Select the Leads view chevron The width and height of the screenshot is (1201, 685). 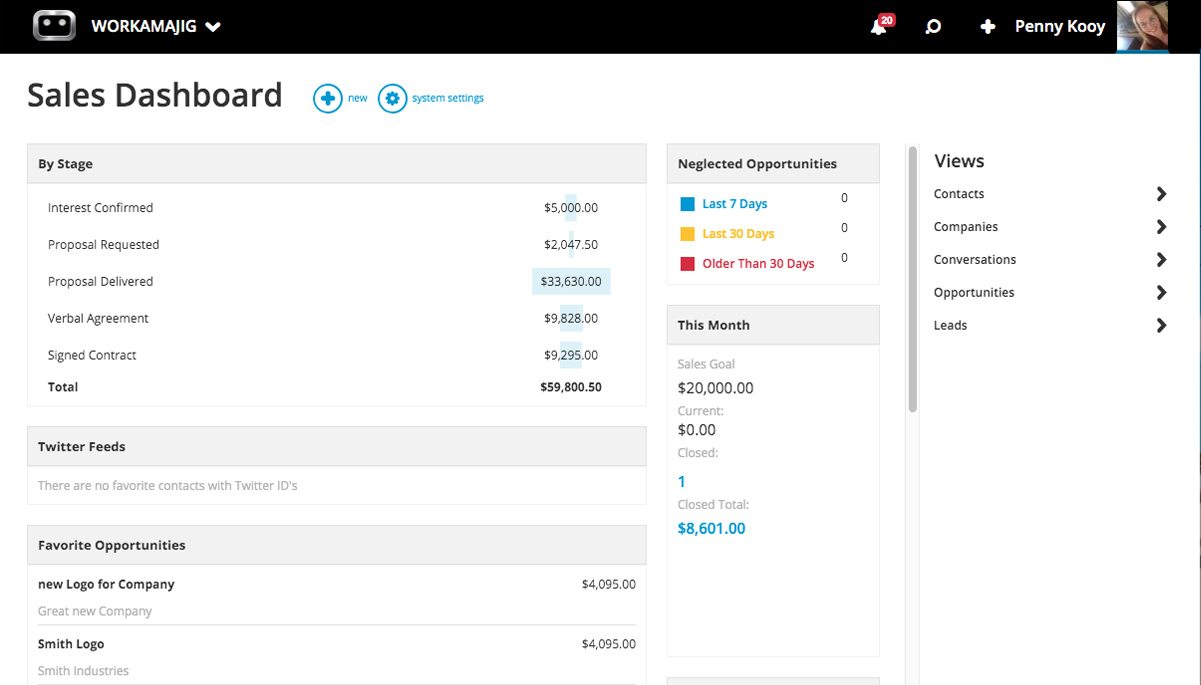[x=1161, y=325]
